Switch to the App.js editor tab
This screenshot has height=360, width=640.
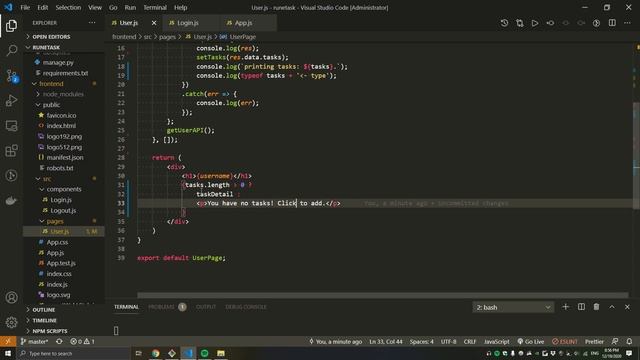pyautogui.click(x=243, y=23)
